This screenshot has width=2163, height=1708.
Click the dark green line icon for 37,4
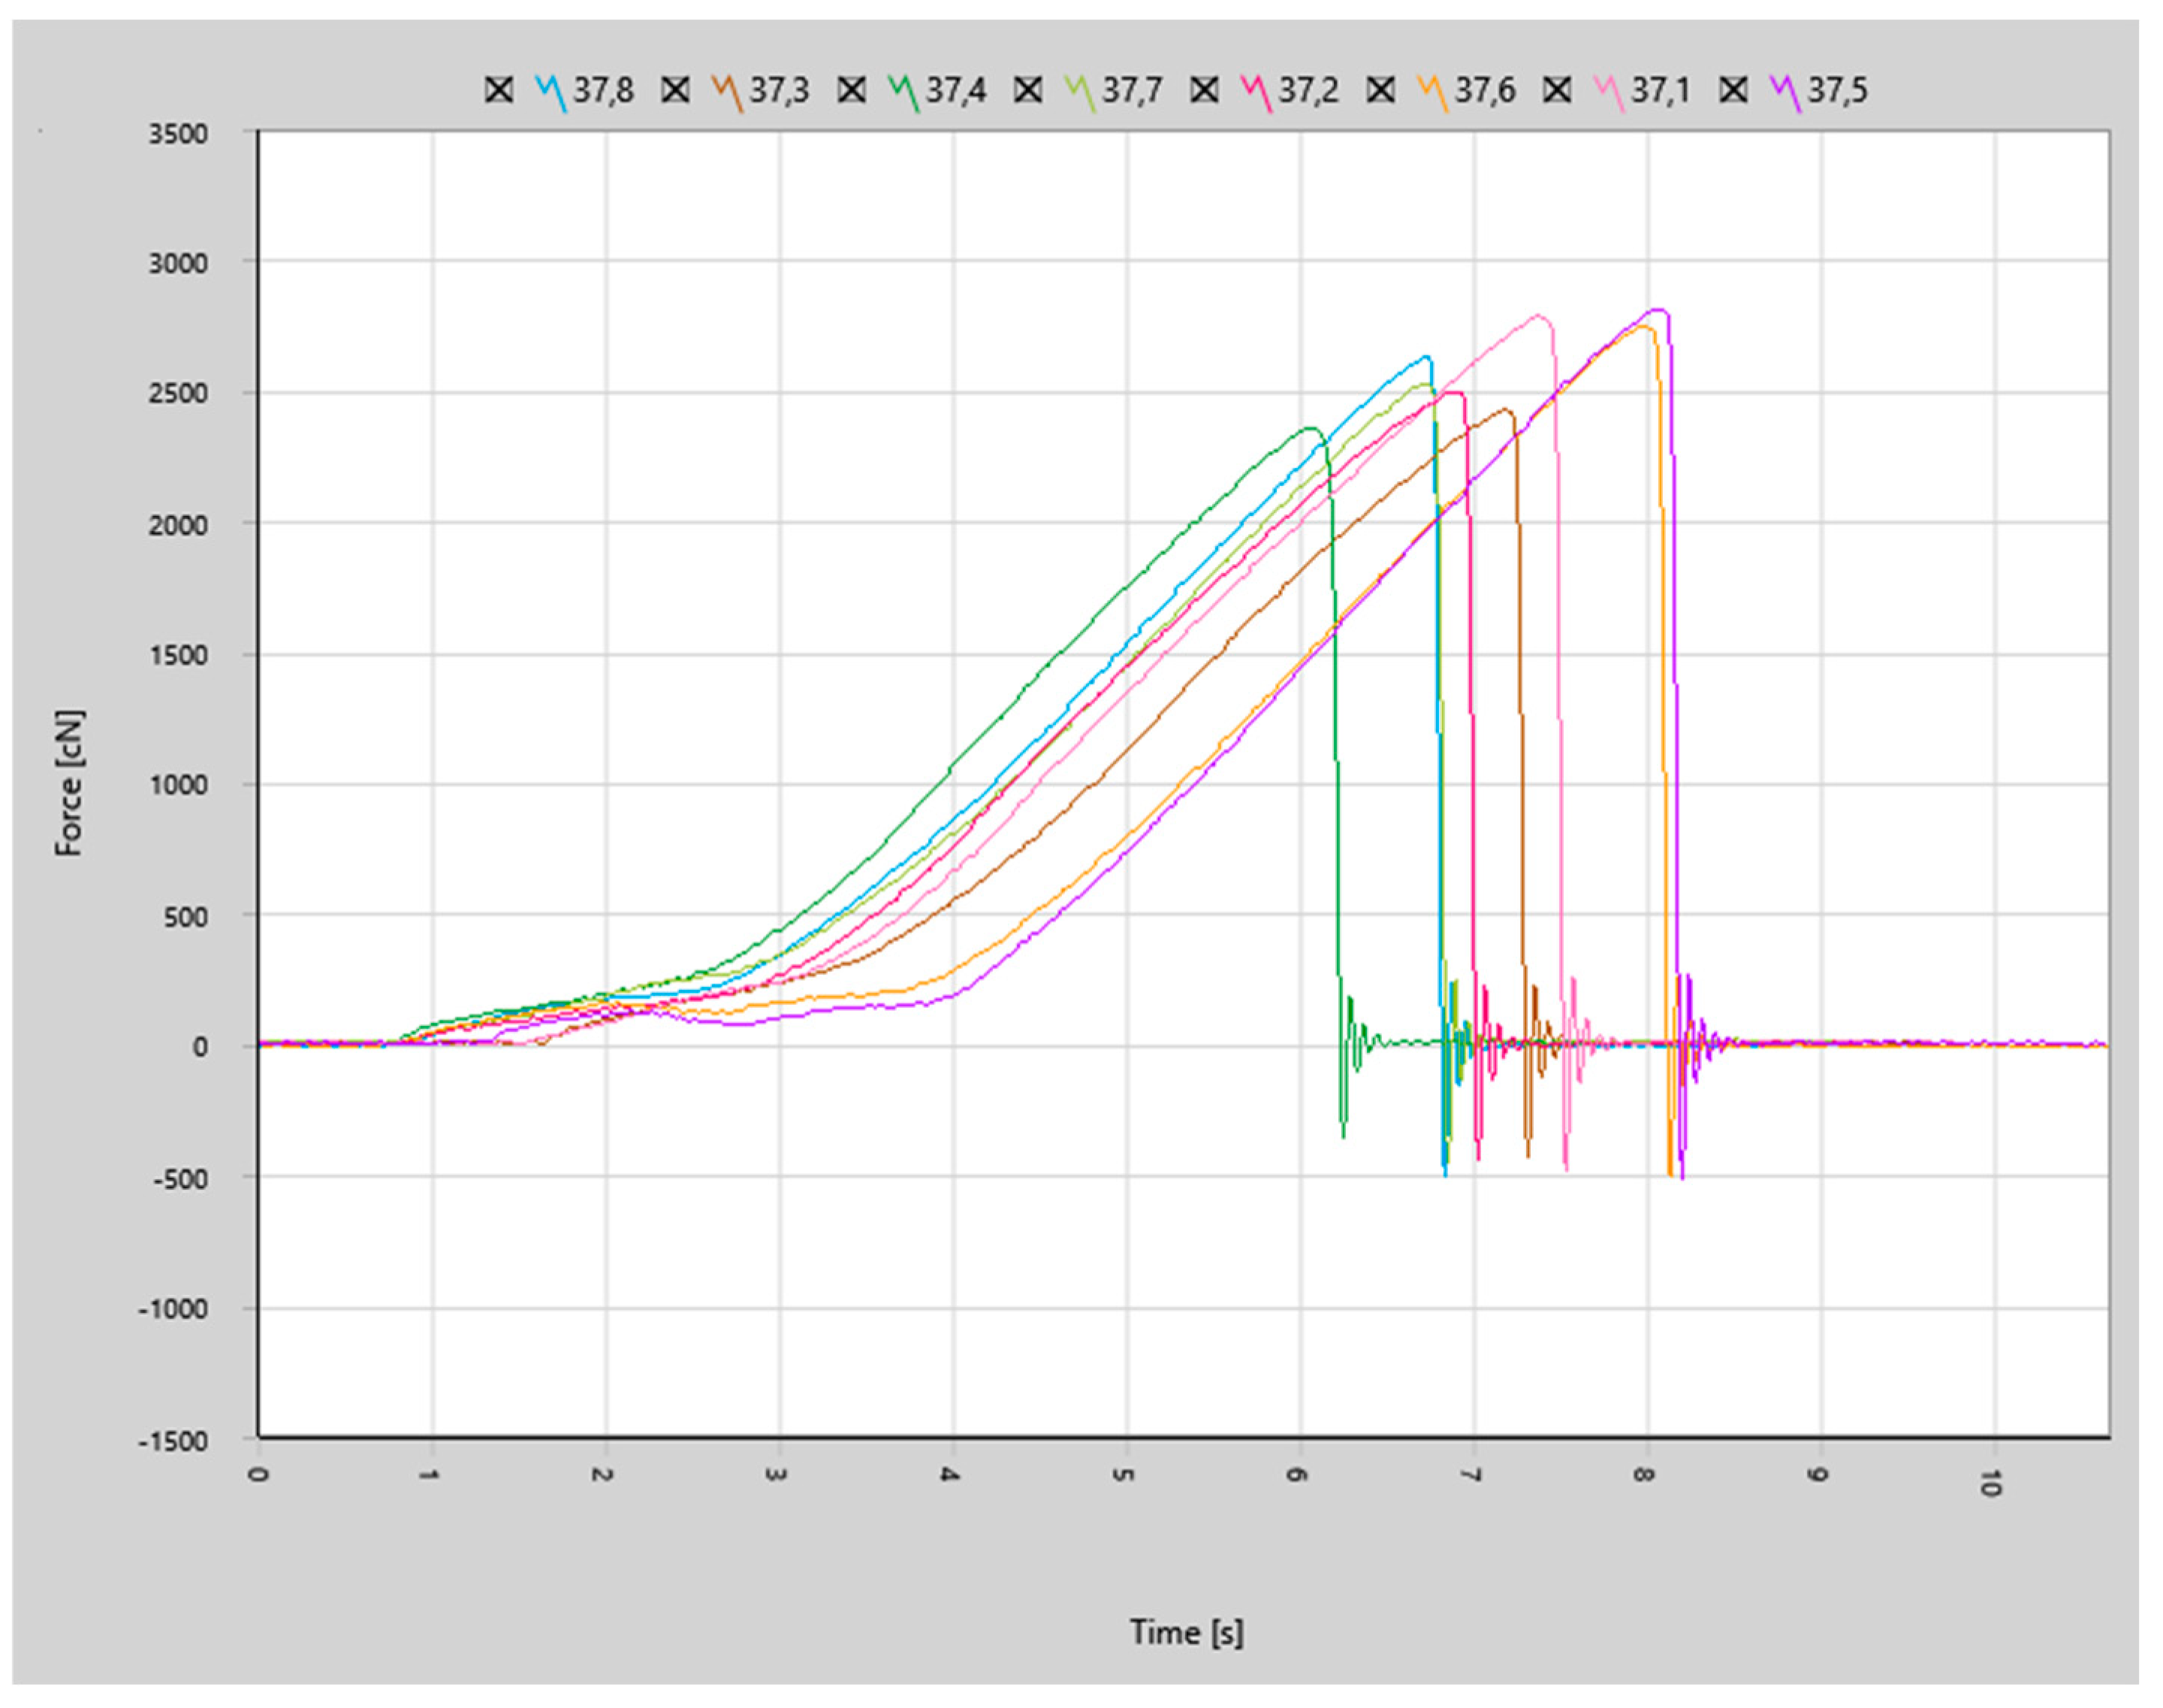click(903, 92)
